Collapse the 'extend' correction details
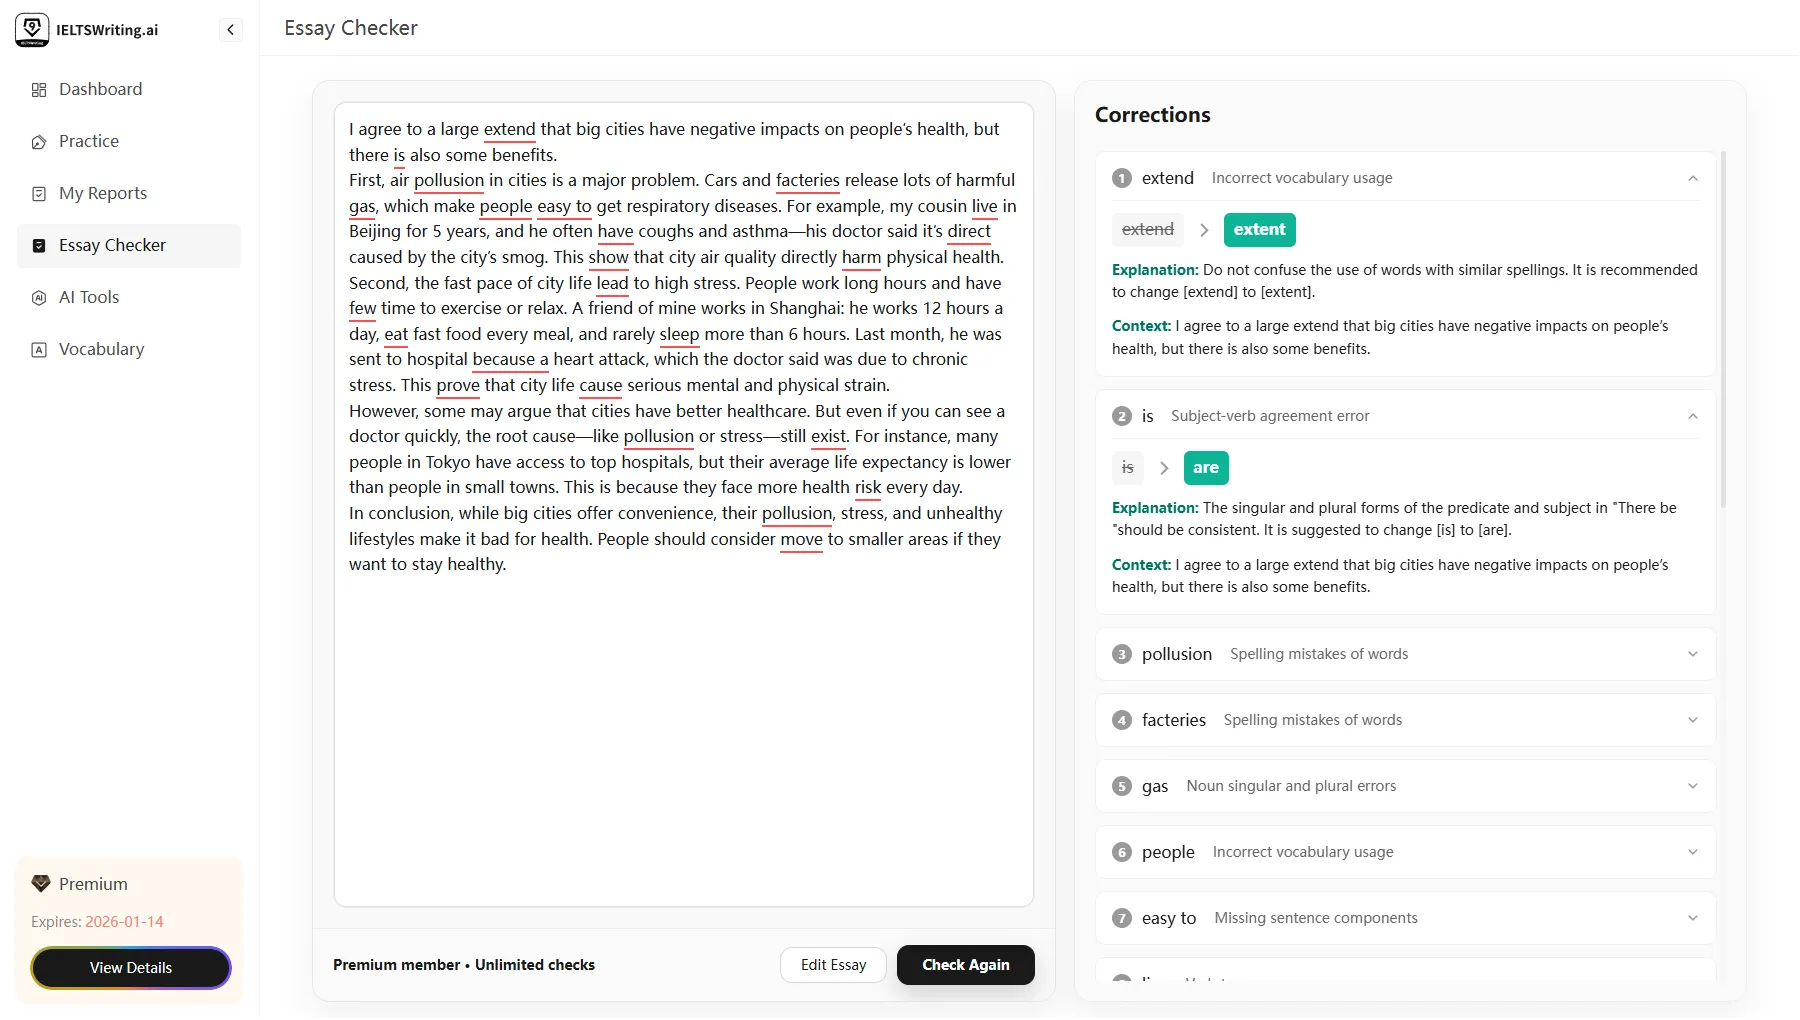Screen dimensions: 1800x1020 click(1692, 178)
